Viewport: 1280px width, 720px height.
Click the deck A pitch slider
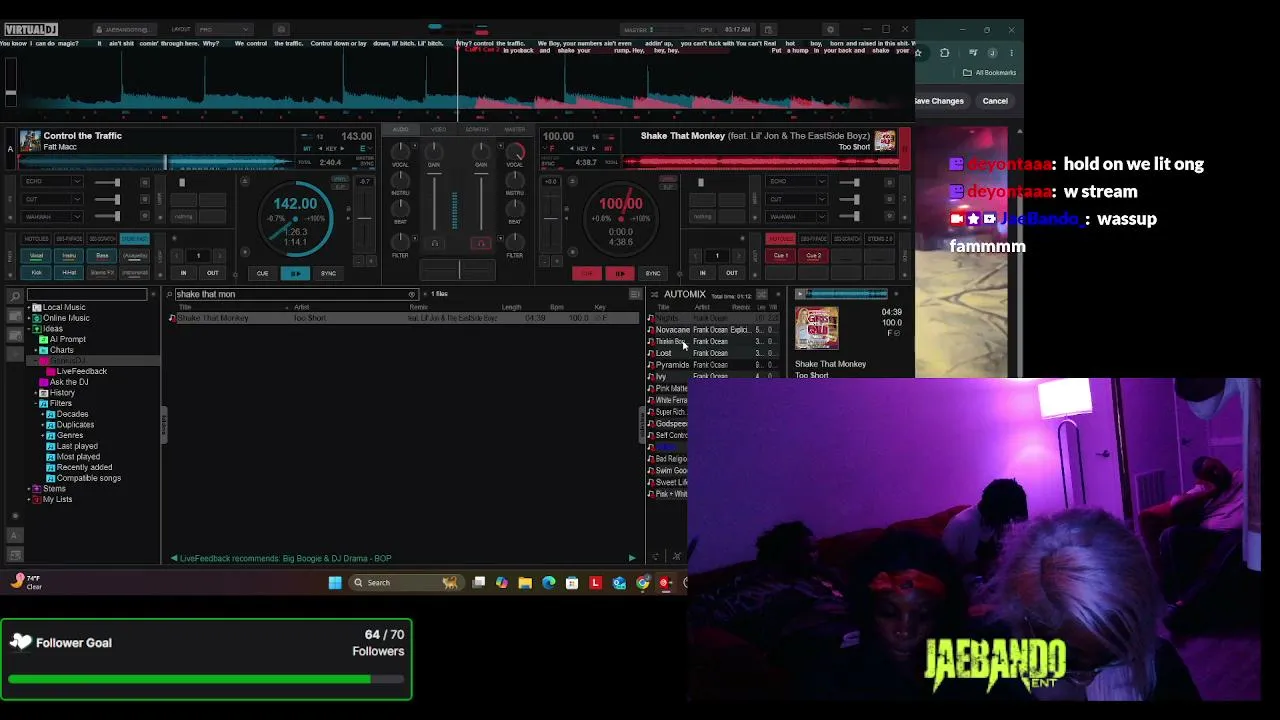365,216
